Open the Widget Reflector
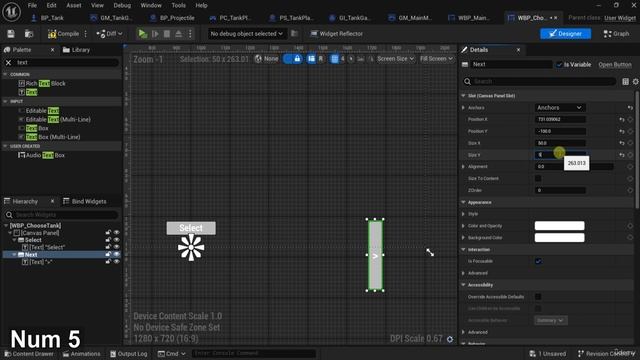 337,34
